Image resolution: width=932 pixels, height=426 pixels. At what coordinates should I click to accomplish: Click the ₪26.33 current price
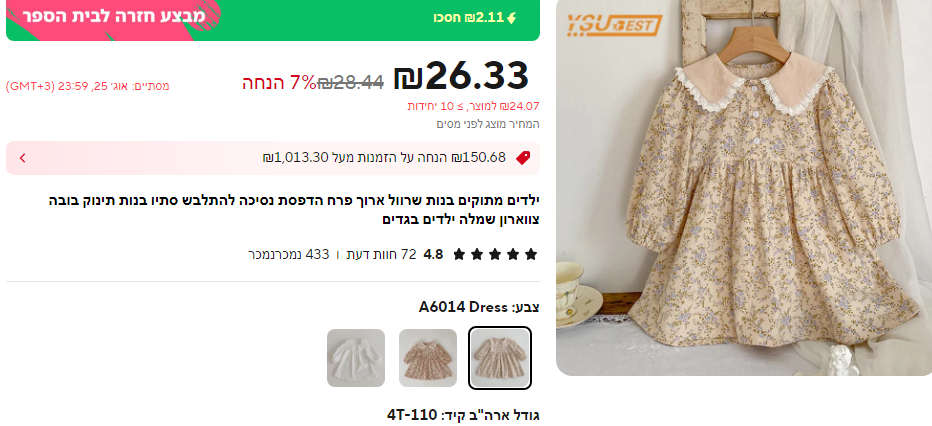click(x=461, y=76)
